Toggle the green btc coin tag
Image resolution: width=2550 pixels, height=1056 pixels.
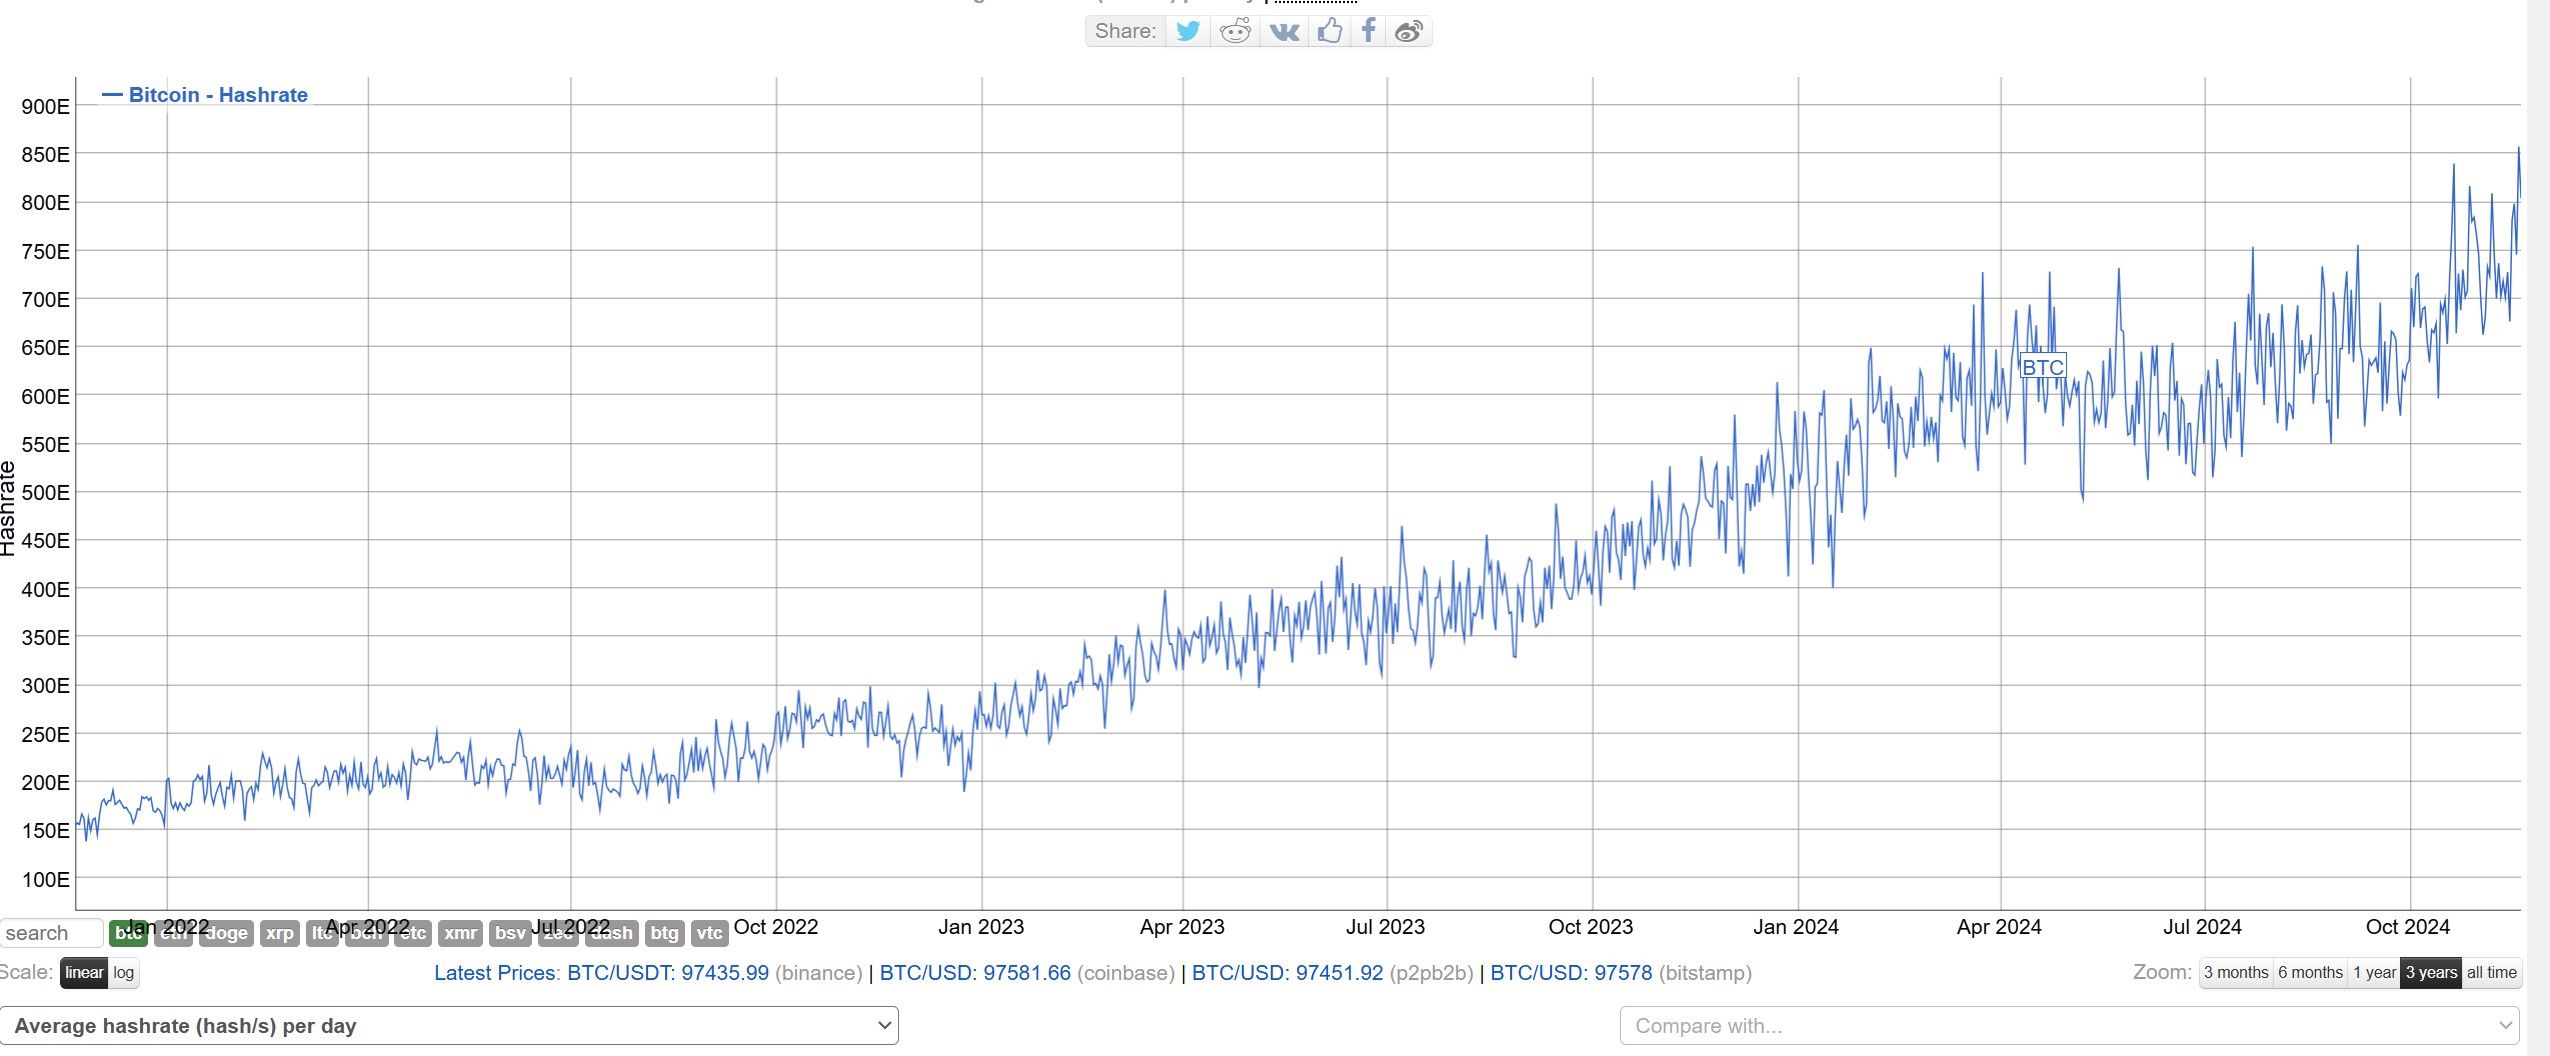pos(128,933)
